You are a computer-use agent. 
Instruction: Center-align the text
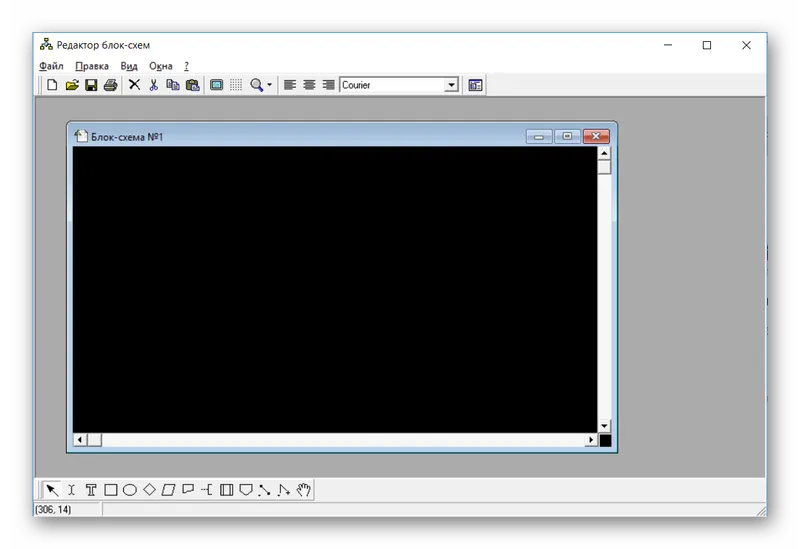[309, 85]
